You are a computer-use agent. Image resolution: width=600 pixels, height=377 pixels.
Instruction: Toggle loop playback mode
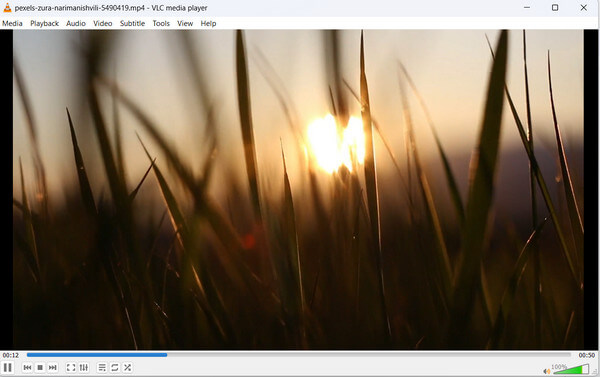[x=114, y=367]
